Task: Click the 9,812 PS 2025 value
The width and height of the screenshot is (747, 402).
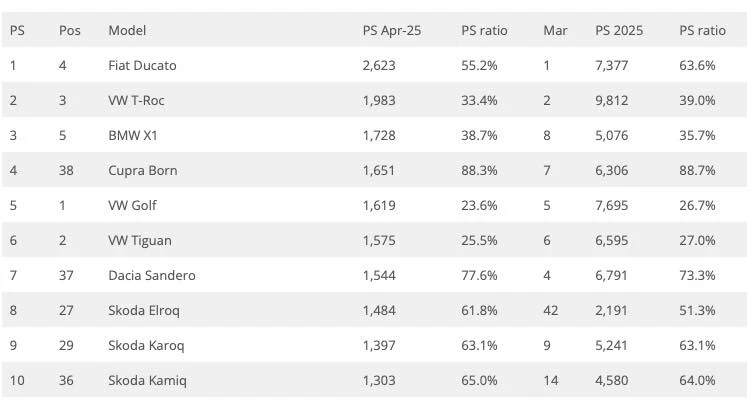Action: click(611, 100)
